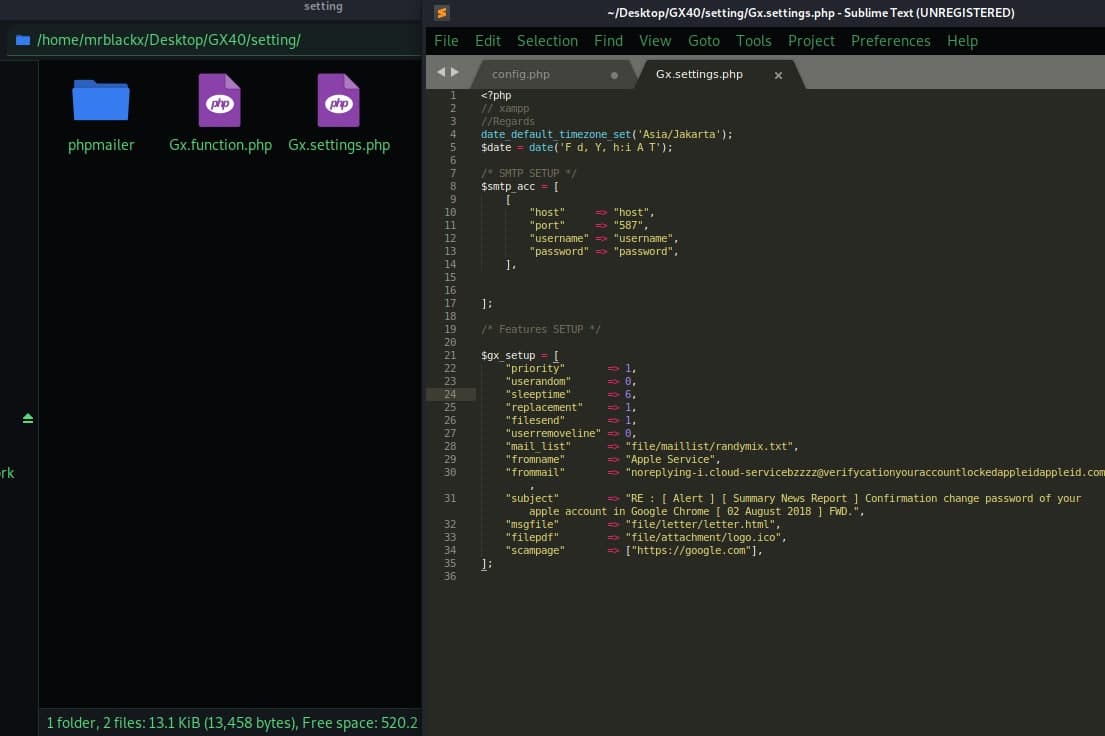The width and height of the screenshot is (1105, 736).
Task: Click the "file/maillist/randymix.txt" value
Action: [x=709, y=446]
